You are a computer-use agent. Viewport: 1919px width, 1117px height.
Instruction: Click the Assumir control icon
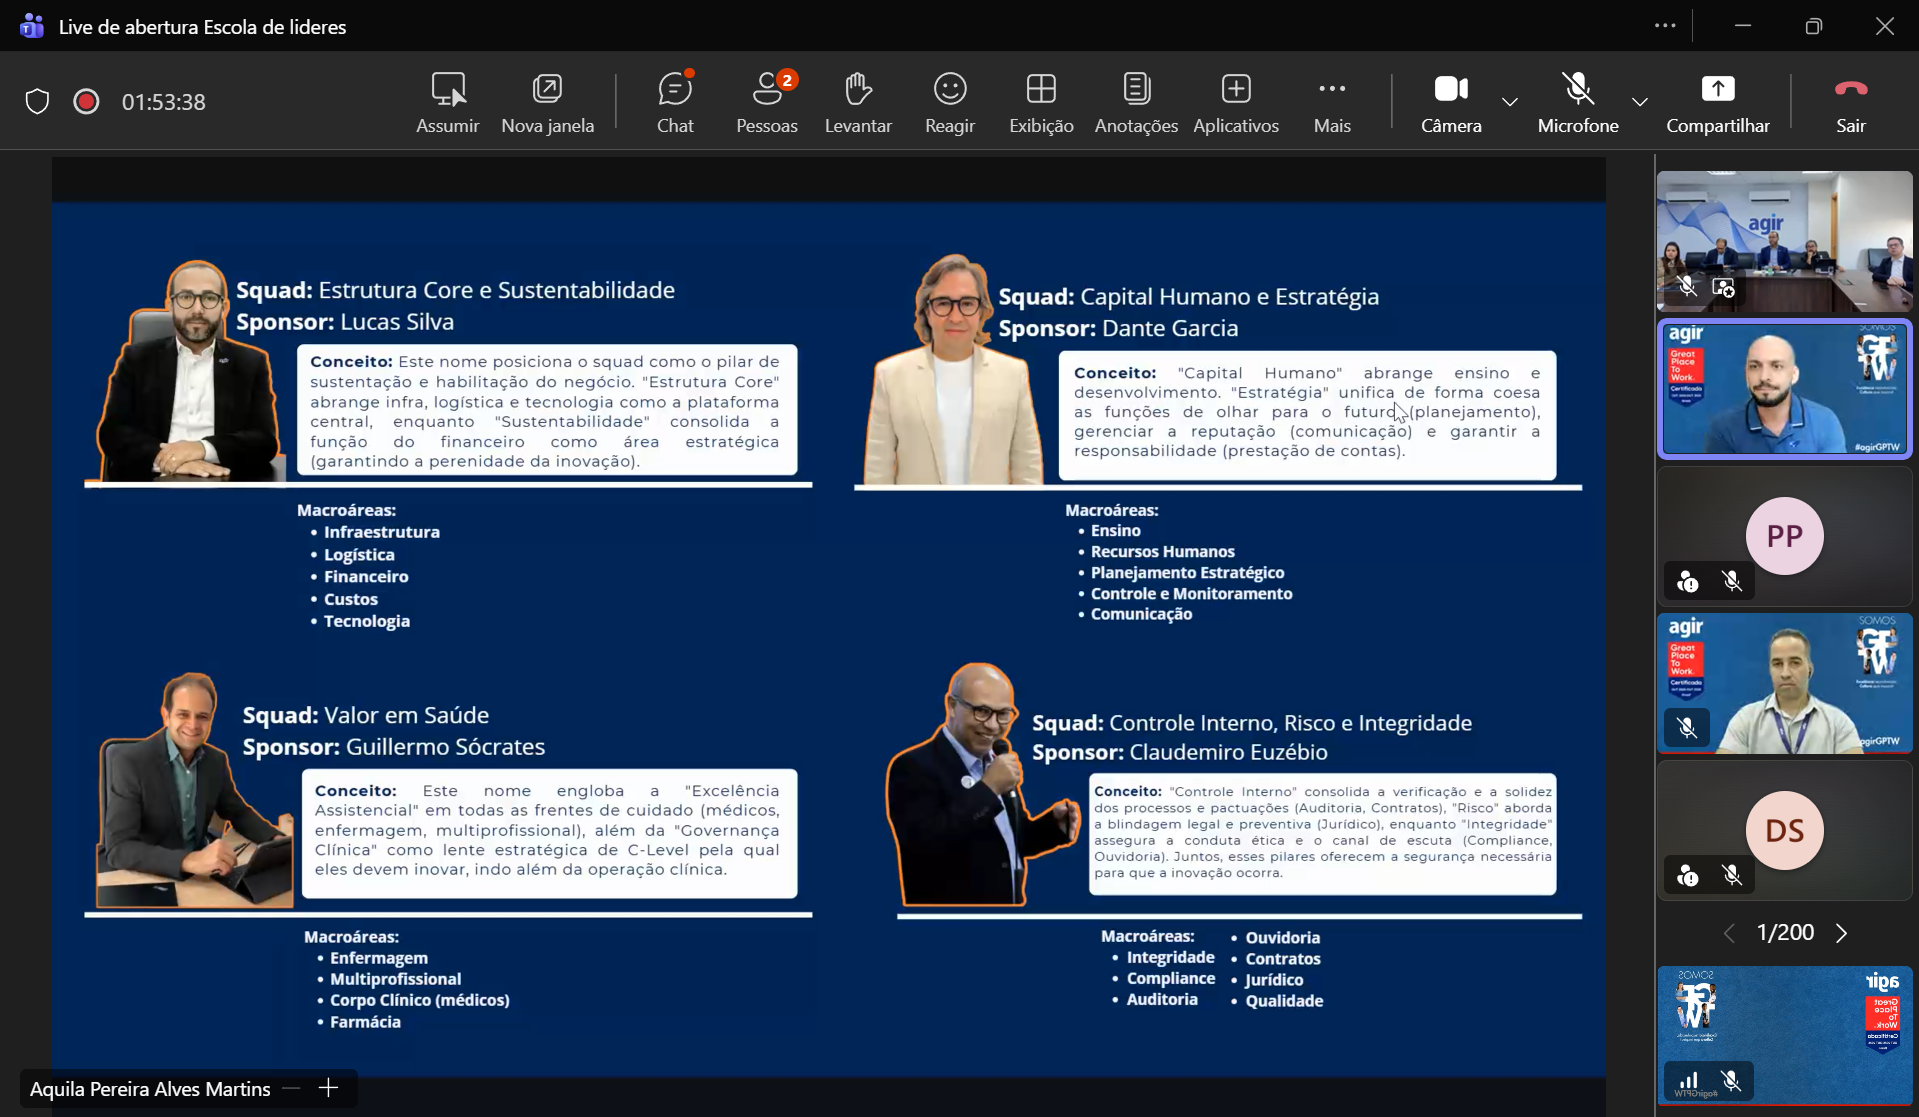[x=447, y=102]
